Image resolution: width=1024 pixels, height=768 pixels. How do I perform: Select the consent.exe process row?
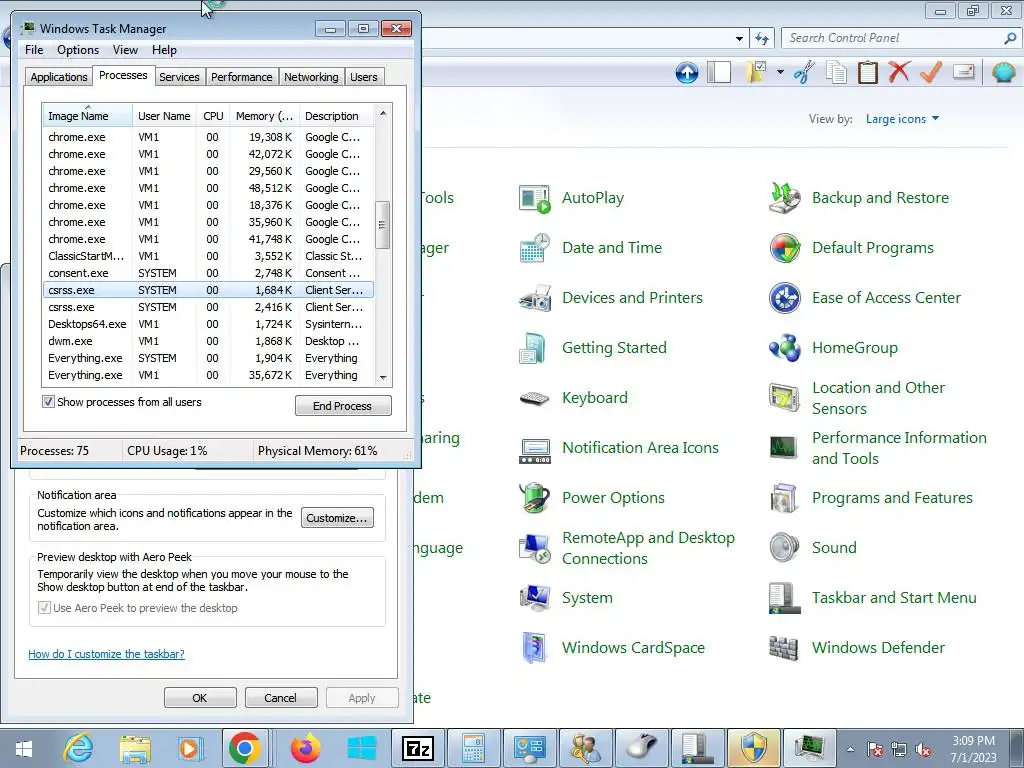point(208,273)
